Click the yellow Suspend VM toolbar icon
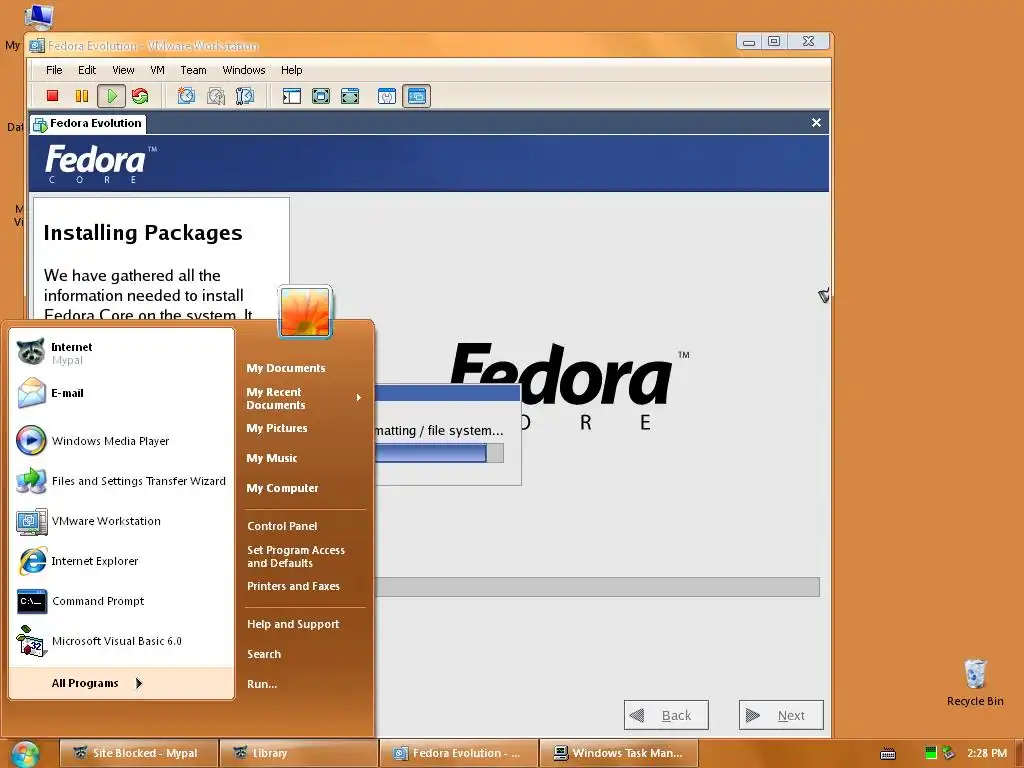Viewport: 1024px width, 768px height. (x=82, y=96)
